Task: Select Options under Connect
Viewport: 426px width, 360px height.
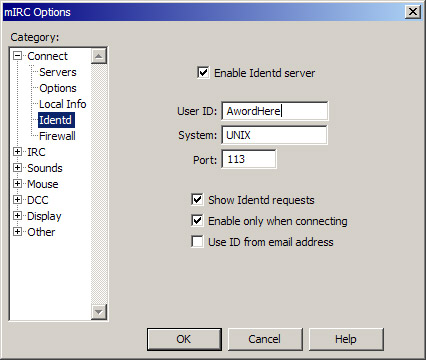Action: point(58,88)
